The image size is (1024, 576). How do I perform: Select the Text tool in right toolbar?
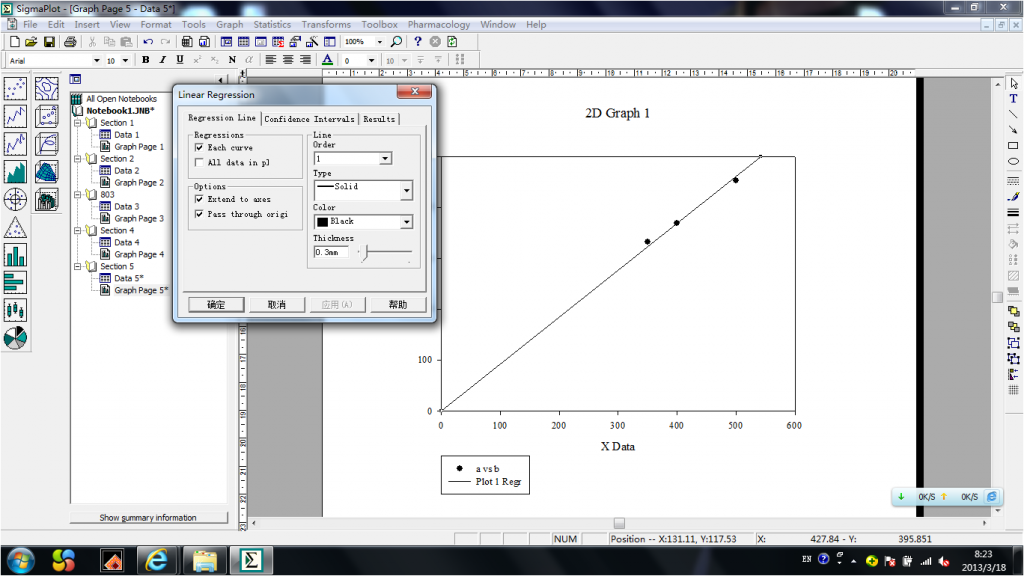1013,99
